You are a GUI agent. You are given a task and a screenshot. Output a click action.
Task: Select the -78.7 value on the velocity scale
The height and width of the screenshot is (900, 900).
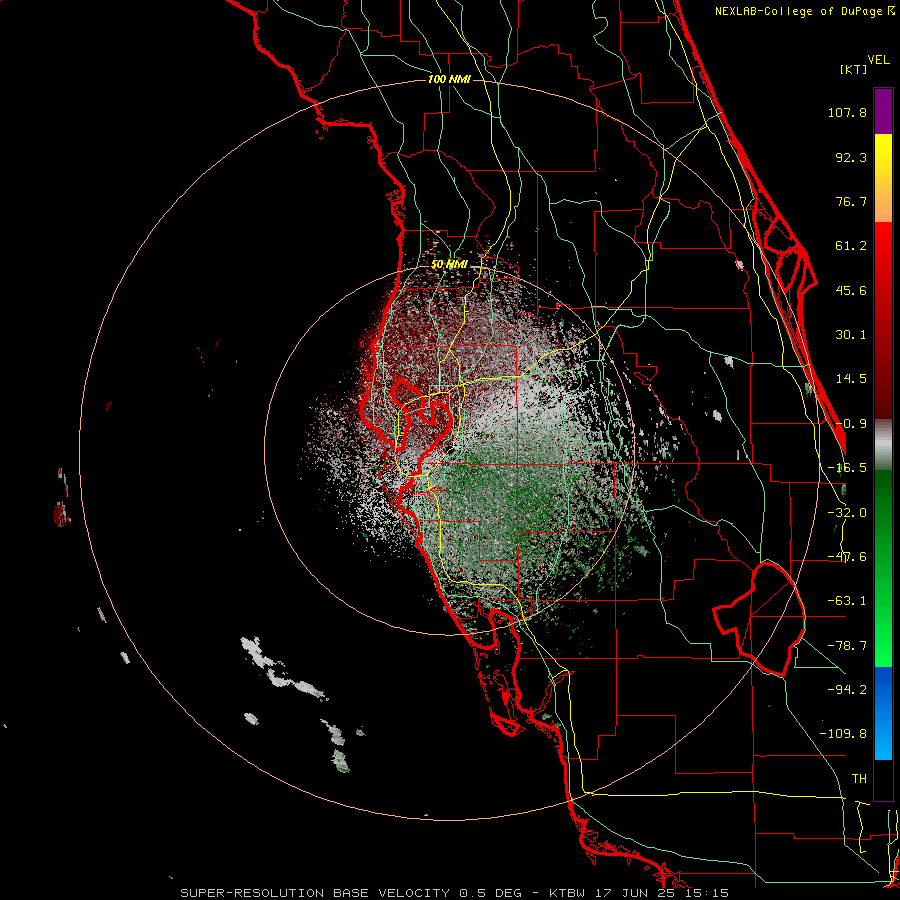pos(847,646)
